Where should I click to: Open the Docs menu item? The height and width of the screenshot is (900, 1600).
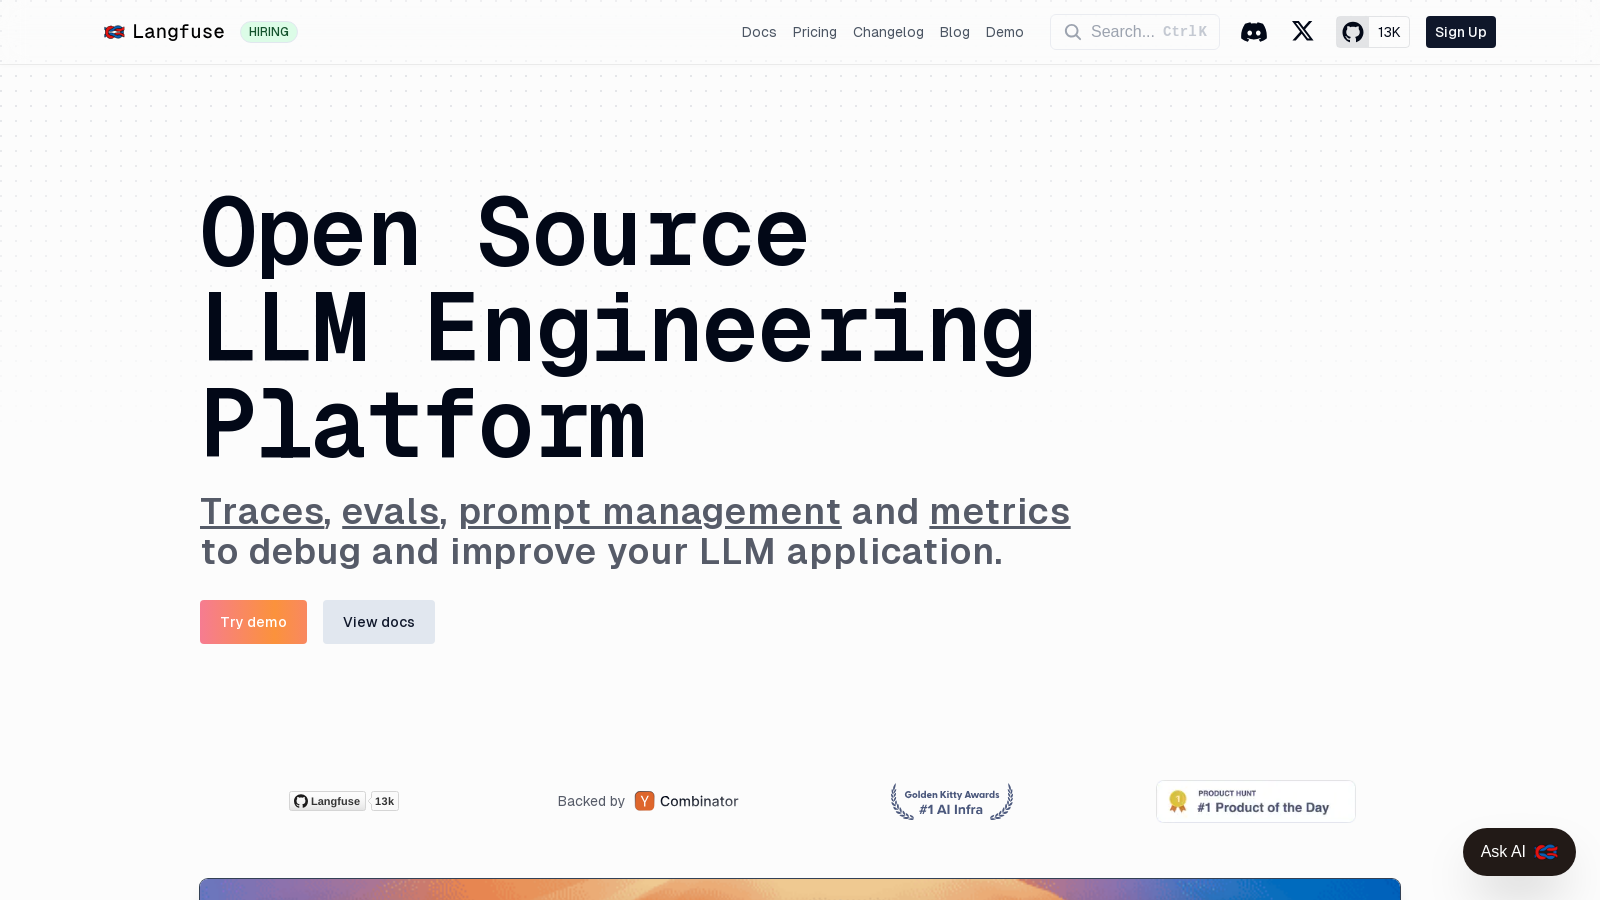tap(759, 32)
